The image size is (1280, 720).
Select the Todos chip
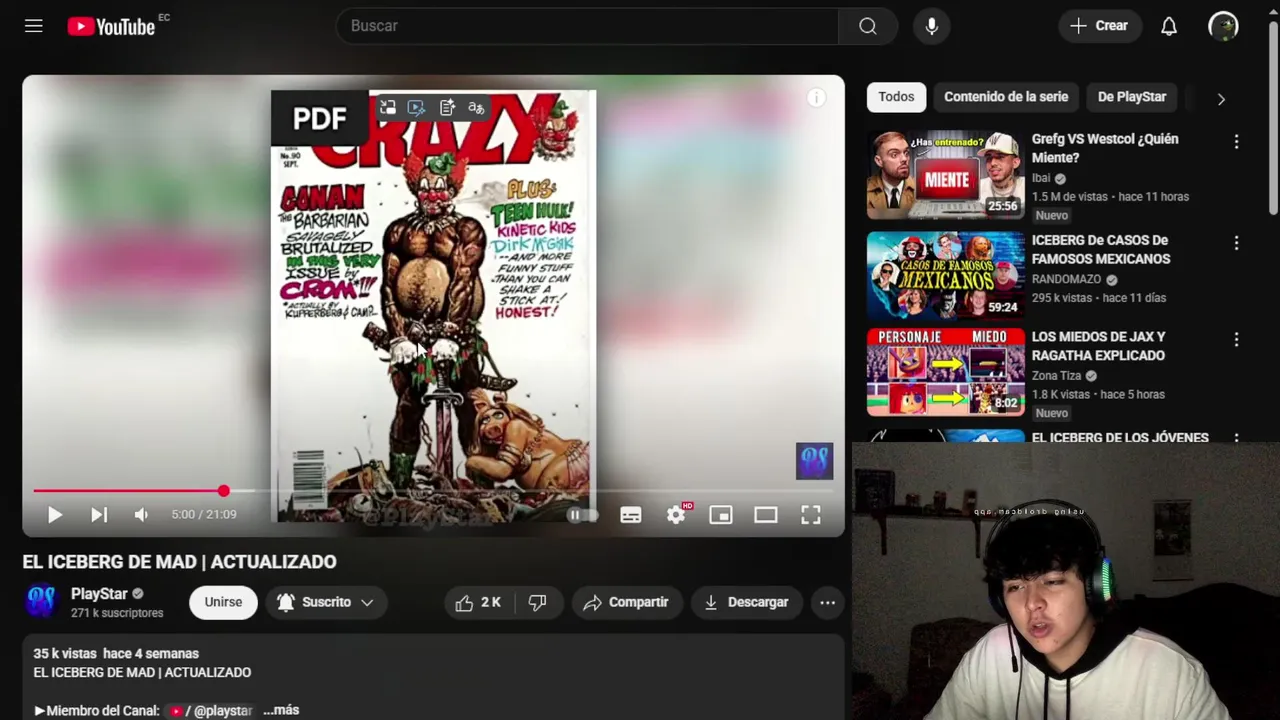tap(896, 97)
